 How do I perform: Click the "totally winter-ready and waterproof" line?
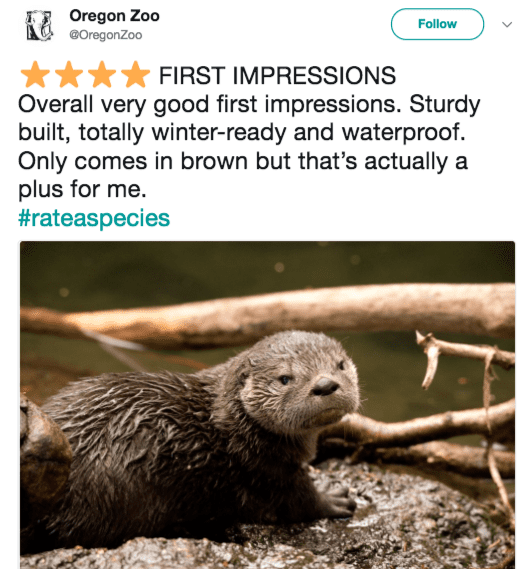point(272,132)
